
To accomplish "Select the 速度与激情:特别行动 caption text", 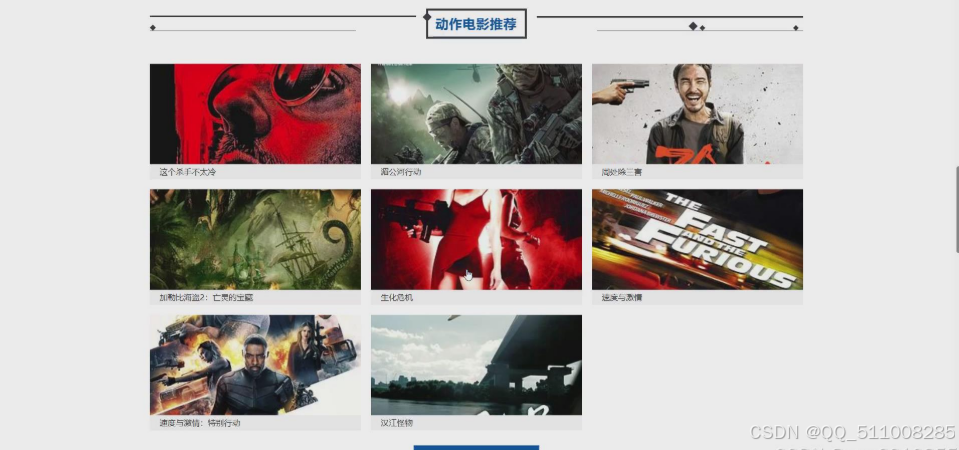I will click(200, 423).
